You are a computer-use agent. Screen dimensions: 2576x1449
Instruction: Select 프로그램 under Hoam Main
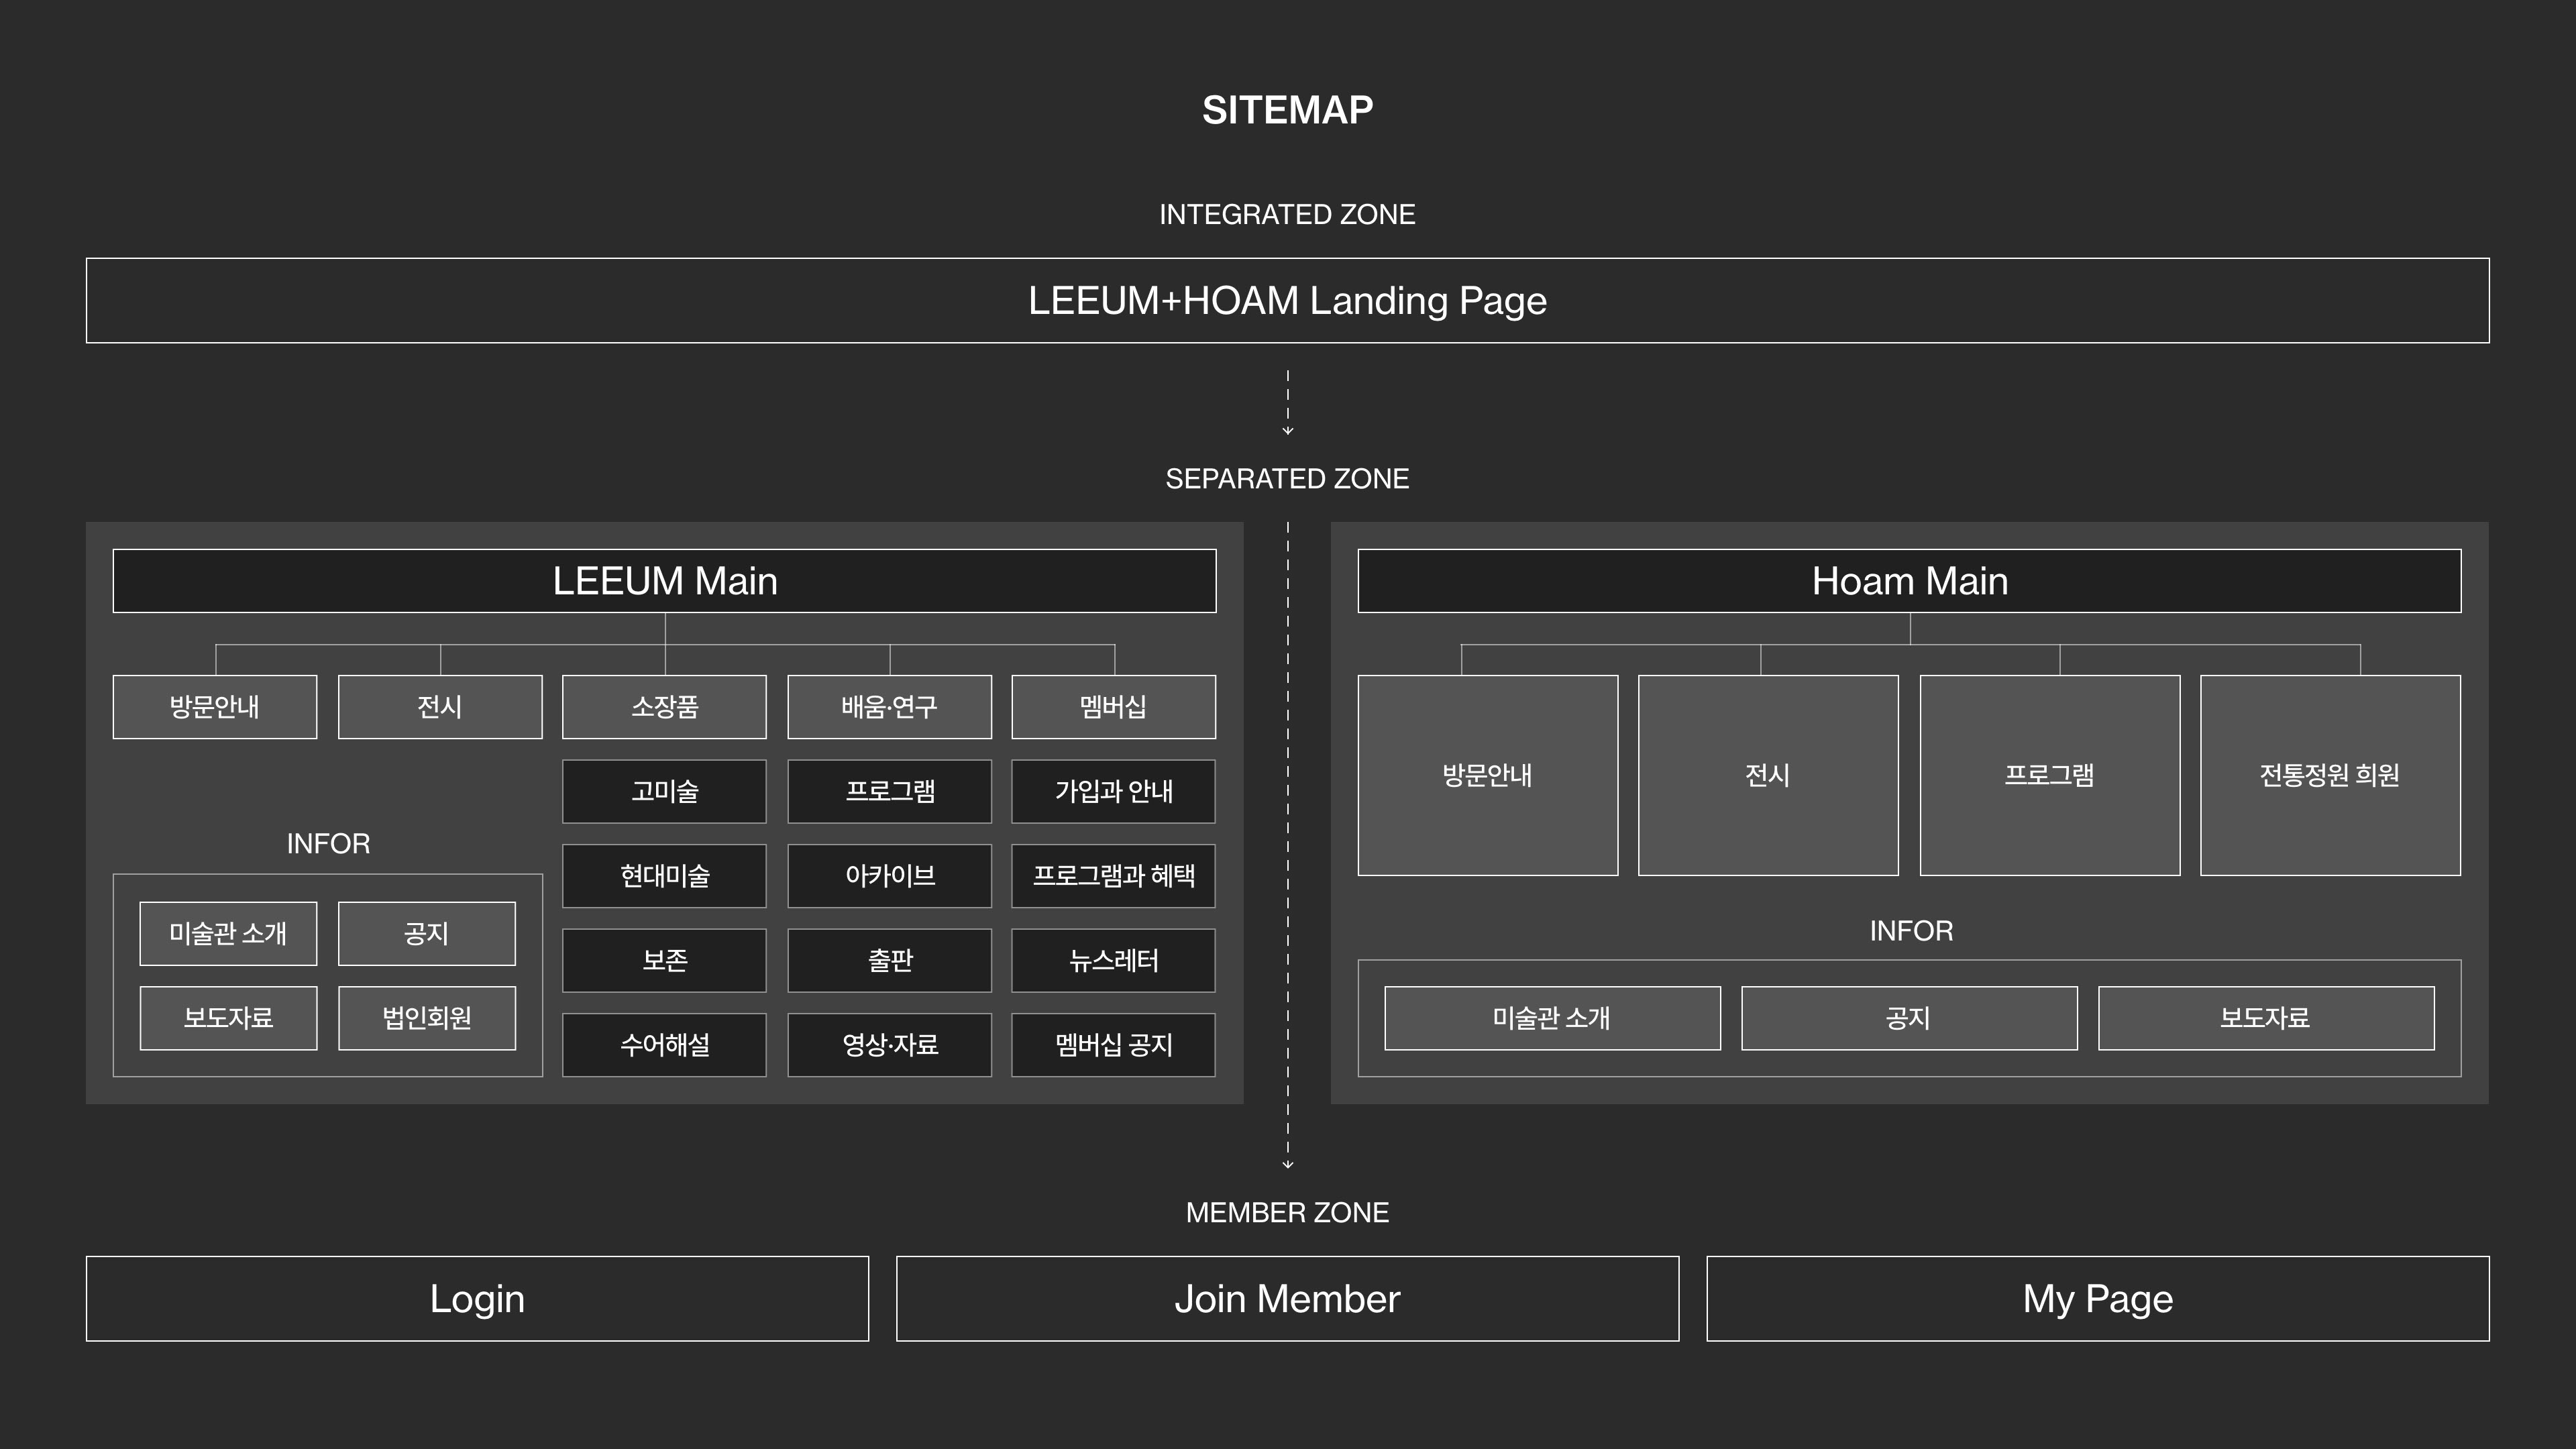pyautogui.click(x=2050, y=775)
